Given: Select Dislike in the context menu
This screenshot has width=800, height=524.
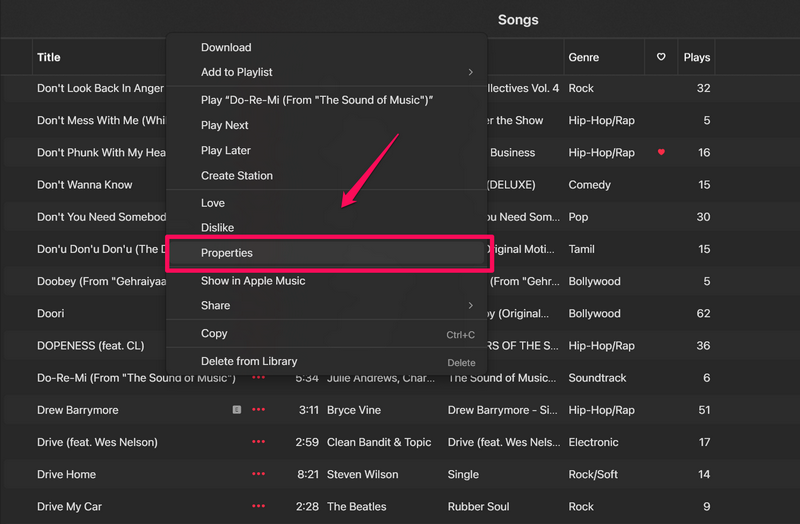Looking at the screenshot, I should [x=217, y=228].
